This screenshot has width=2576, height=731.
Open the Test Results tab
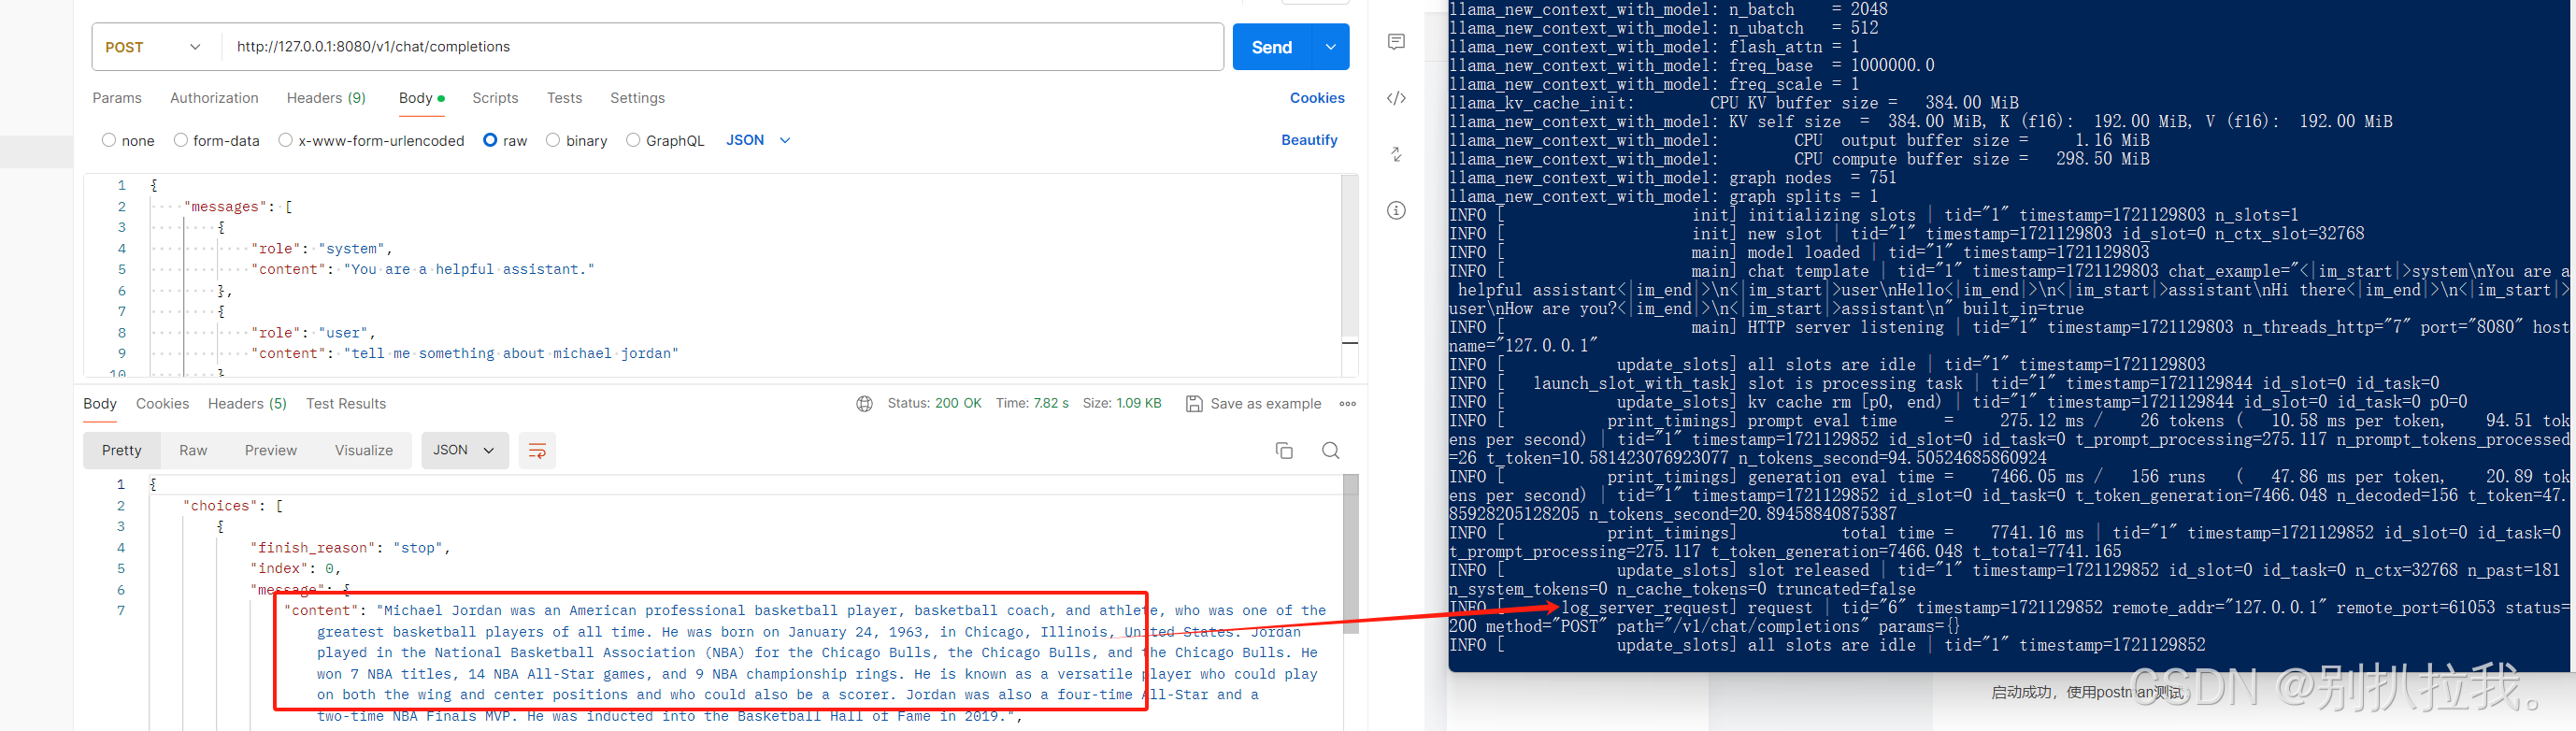click(346, 404)
